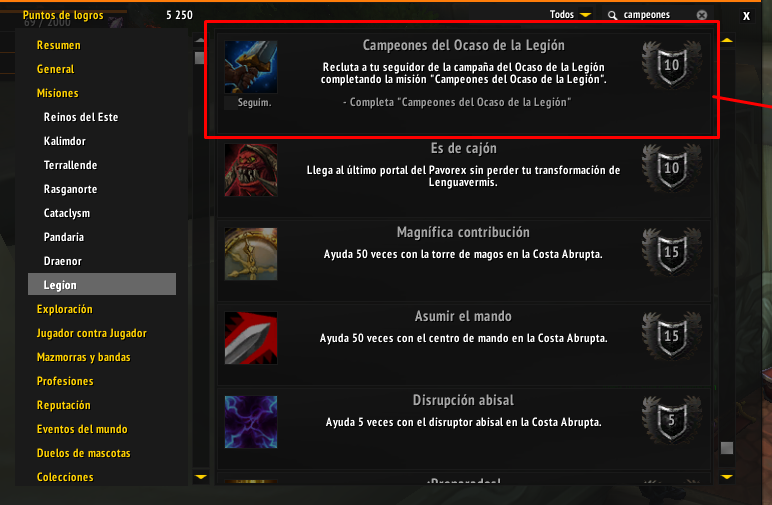Image resolution: width=772 pixels, height=505 pixels.
Task: Expand the Misiones category
Action: [x=58, y=93]
